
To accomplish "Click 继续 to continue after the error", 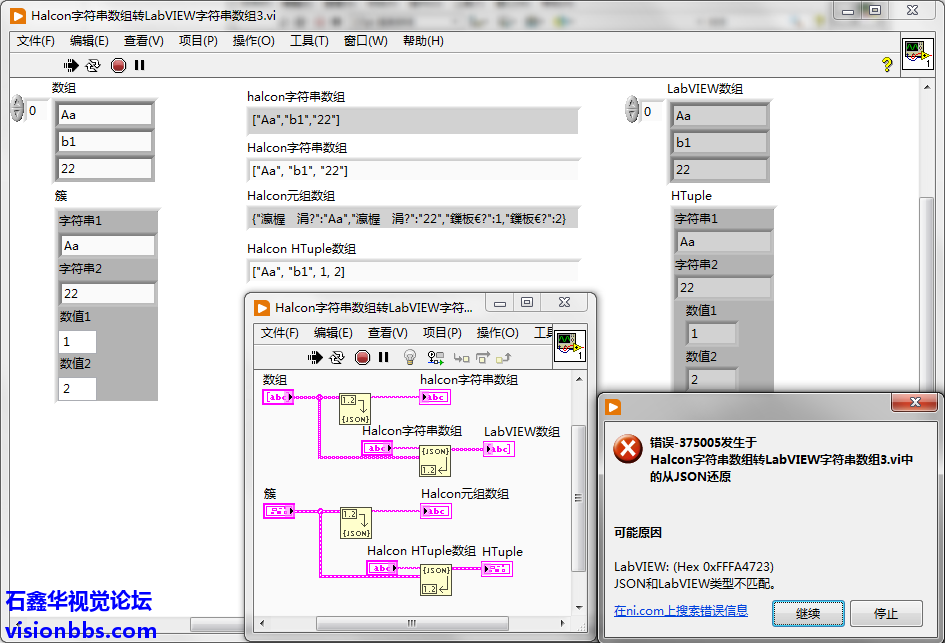I will 808,613.
